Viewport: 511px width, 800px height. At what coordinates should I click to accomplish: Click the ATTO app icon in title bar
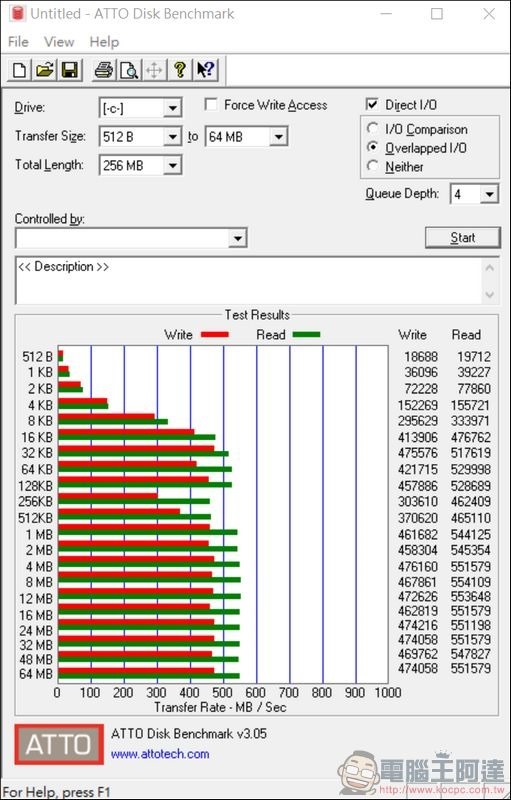point(17,14)
